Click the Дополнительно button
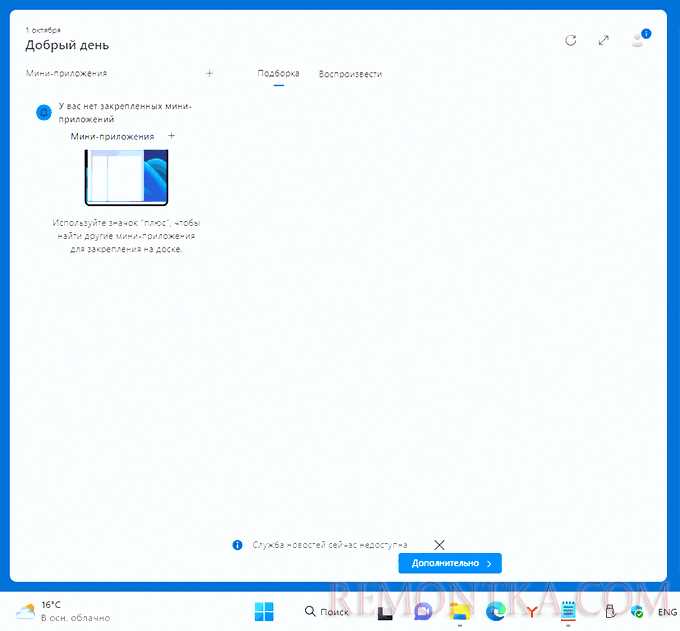This screenshot has width=680, height=631. 450,563
